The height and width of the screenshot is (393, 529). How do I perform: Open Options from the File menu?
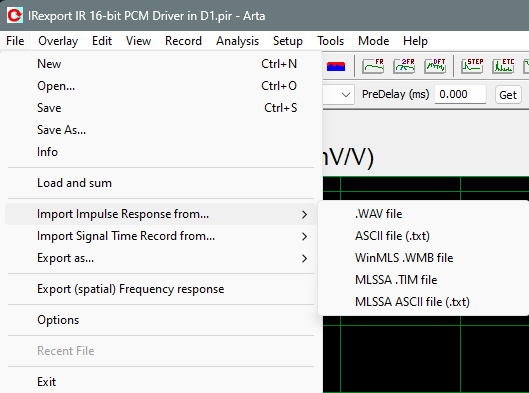161,320
